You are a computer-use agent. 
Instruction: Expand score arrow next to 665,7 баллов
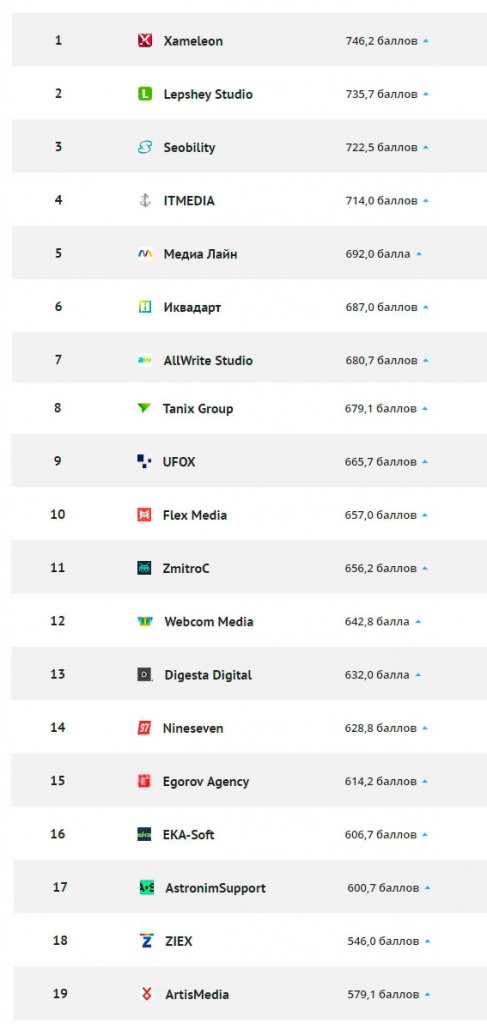(425, 462)
